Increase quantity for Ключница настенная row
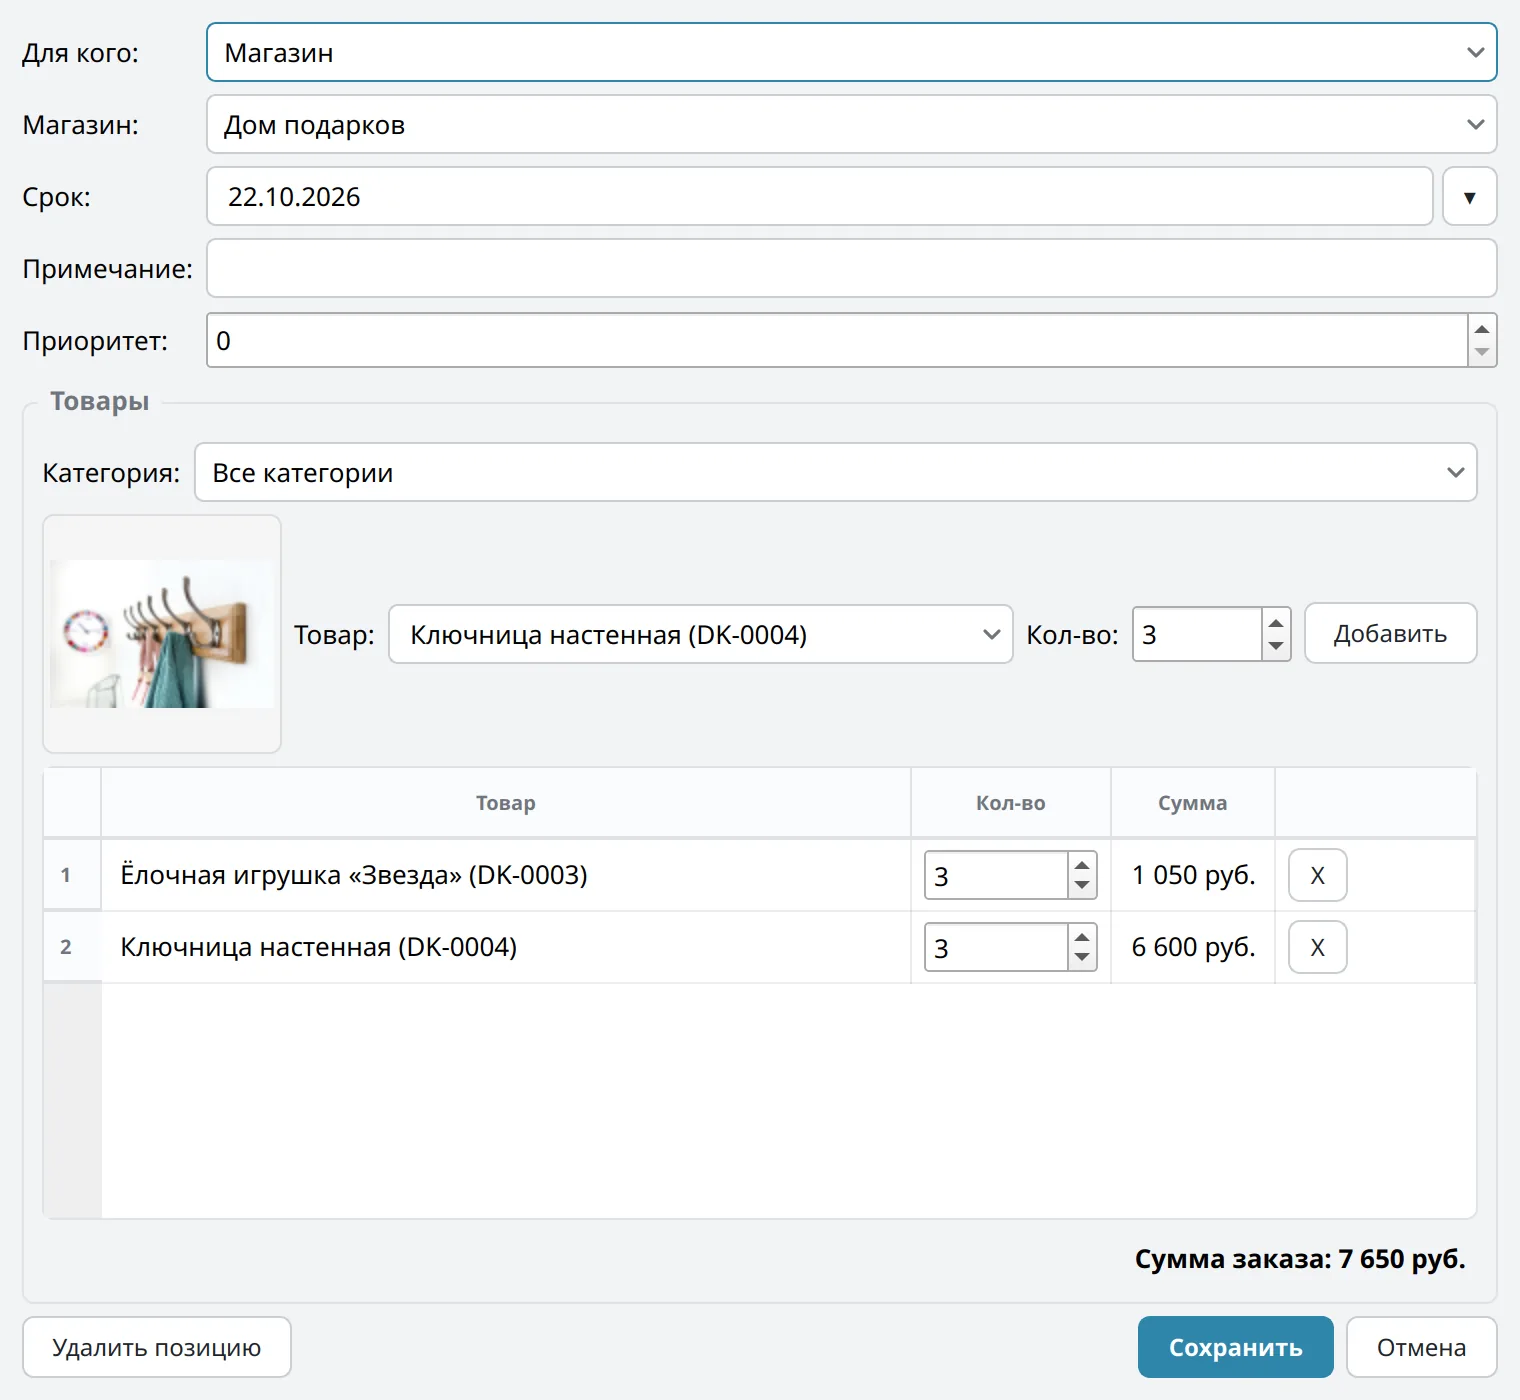The image size is (1520, 1400). pyautogui.click(x=1082, y=937)
